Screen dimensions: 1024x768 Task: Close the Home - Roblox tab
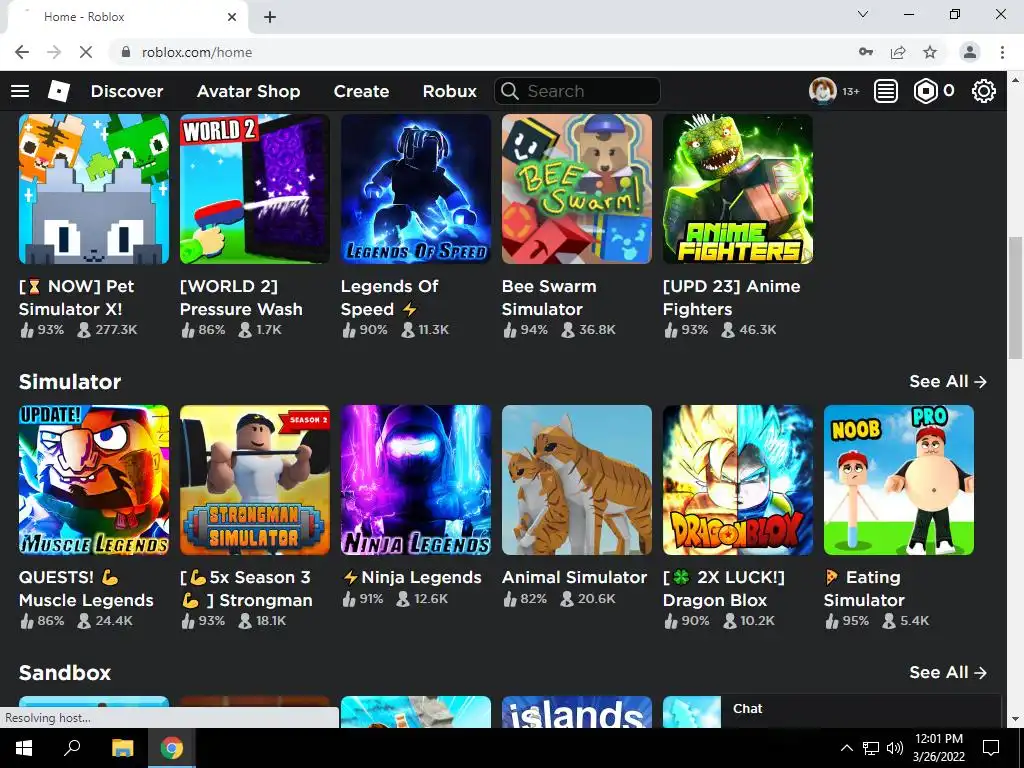tap(232, 17)
